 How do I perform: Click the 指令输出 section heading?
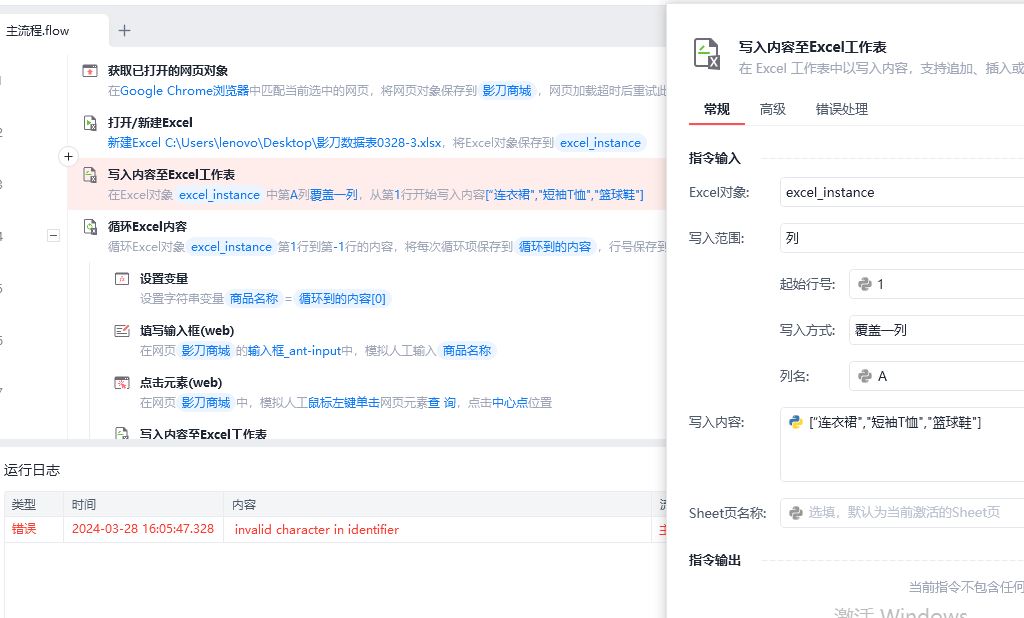point(714,561)
